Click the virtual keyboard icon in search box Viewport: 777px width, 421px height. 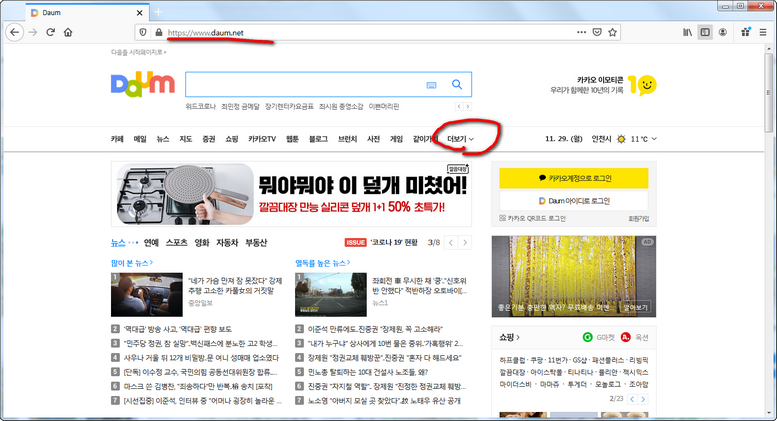tap(431, 85)
